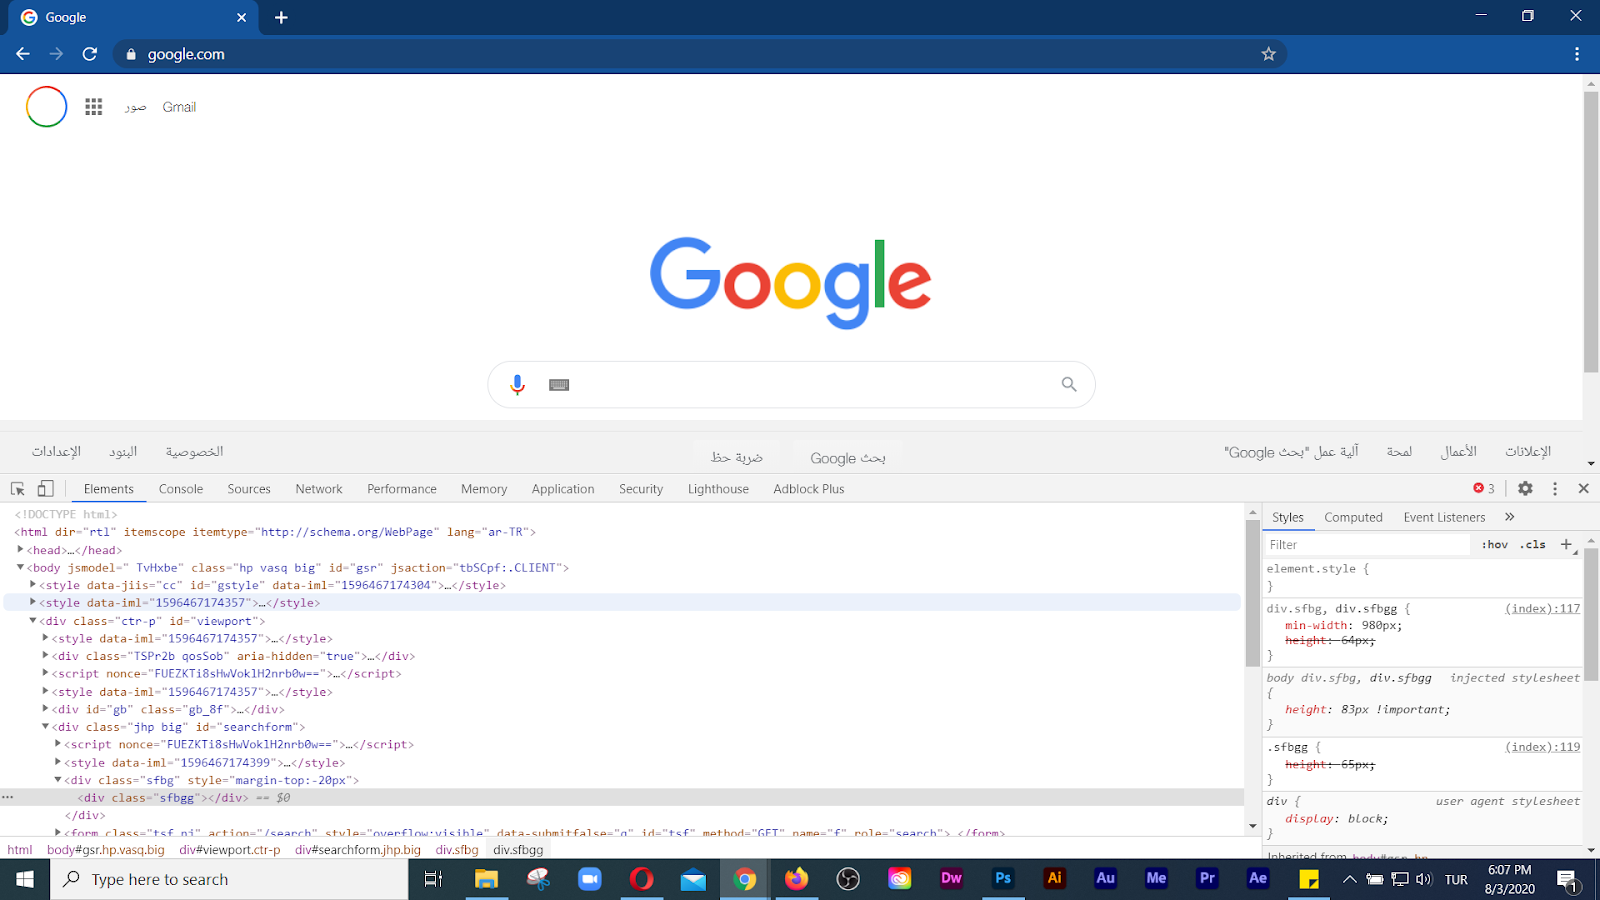This screenshot has height=900, width=1600.
Task: Click the "ضربة حظ" lucky button
Action: click(x=737, y=458)
